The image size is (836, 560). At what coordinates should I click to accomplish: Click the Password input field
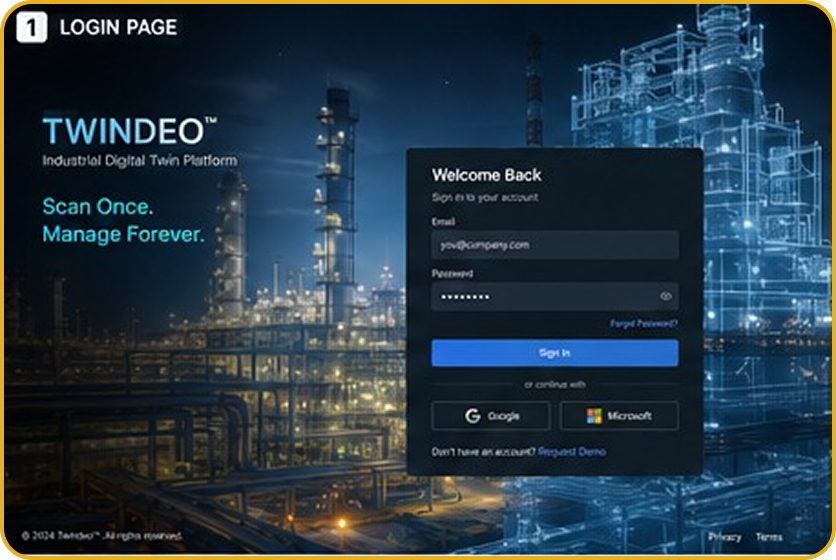[554, 297]
